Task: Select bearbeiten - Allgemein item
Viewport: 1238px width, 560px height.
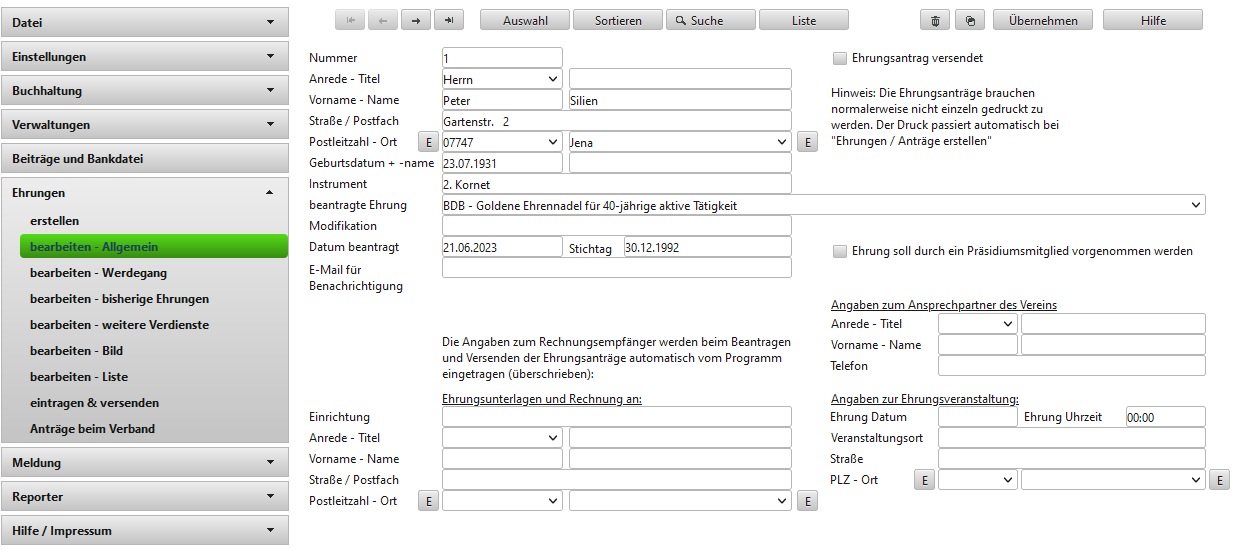Action: point(153,247)
